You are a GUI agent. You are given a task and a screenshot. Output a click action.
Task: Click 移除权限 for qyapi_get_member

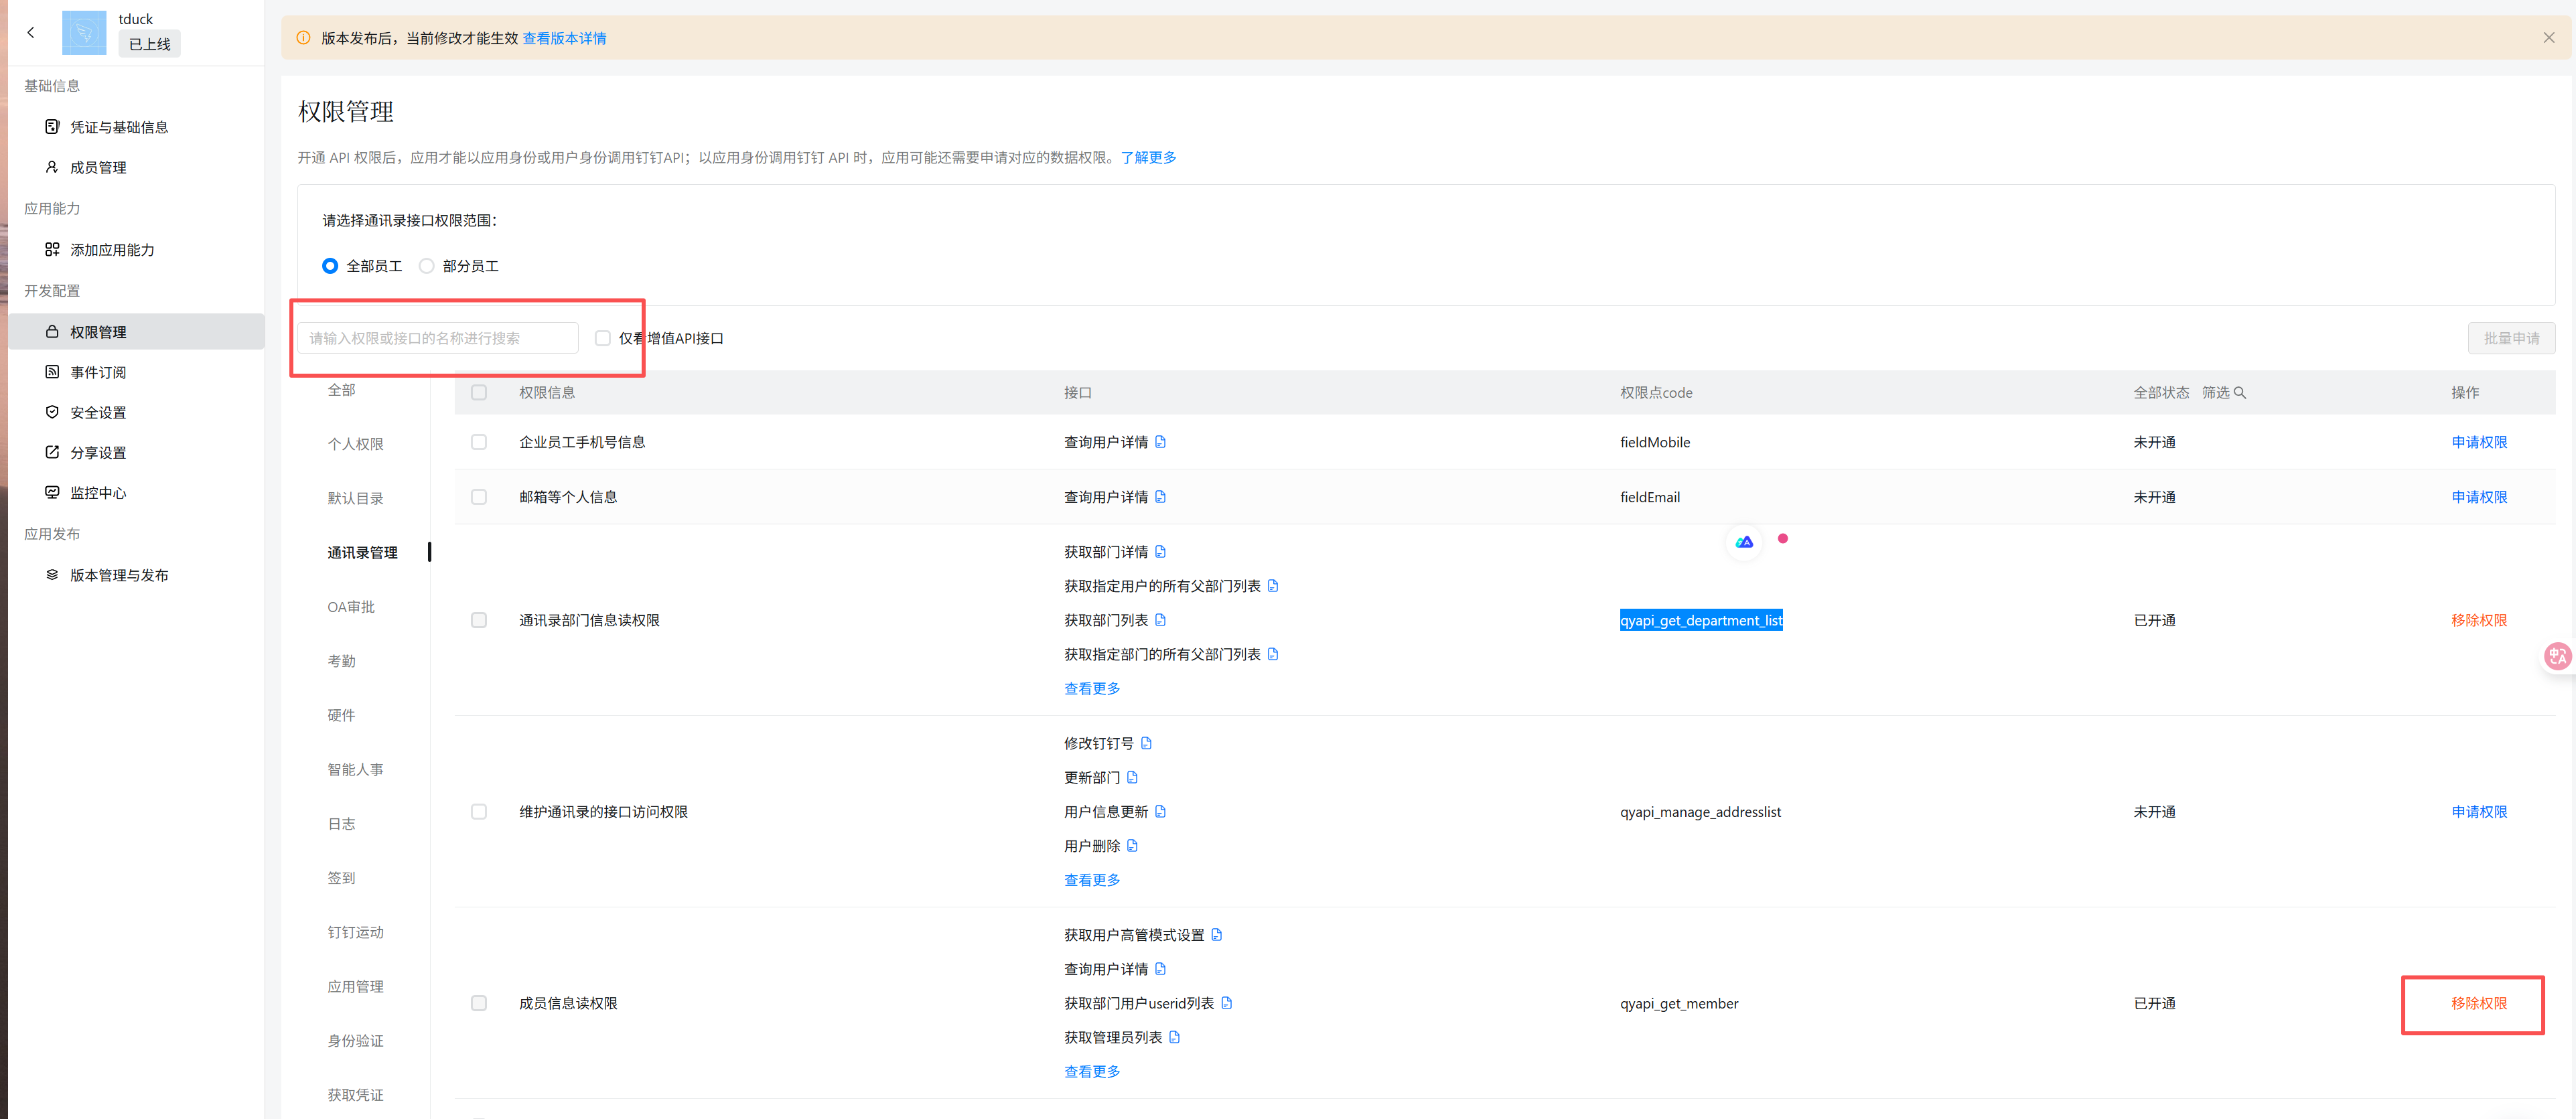click(2479, 1003)
